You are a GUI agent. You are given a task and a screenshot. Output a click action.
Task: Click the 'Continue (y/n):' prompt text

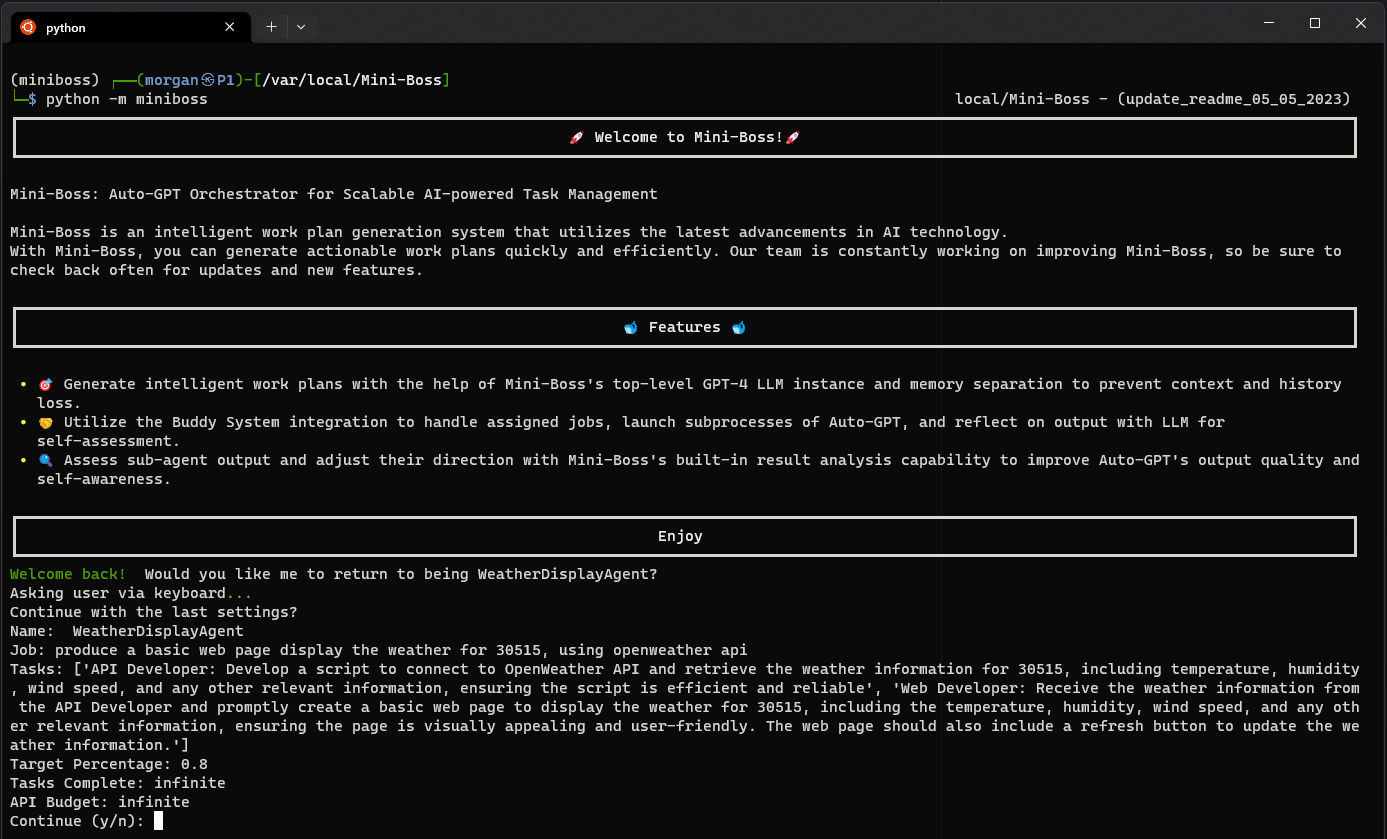(77, 821)
